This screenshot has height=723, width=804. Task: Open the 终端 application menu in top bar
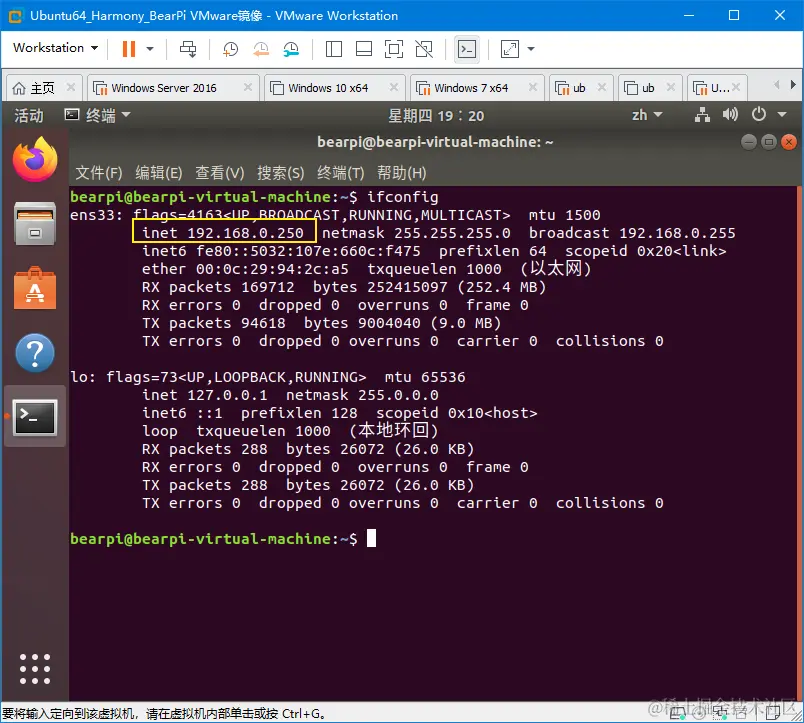pos(97,115)
